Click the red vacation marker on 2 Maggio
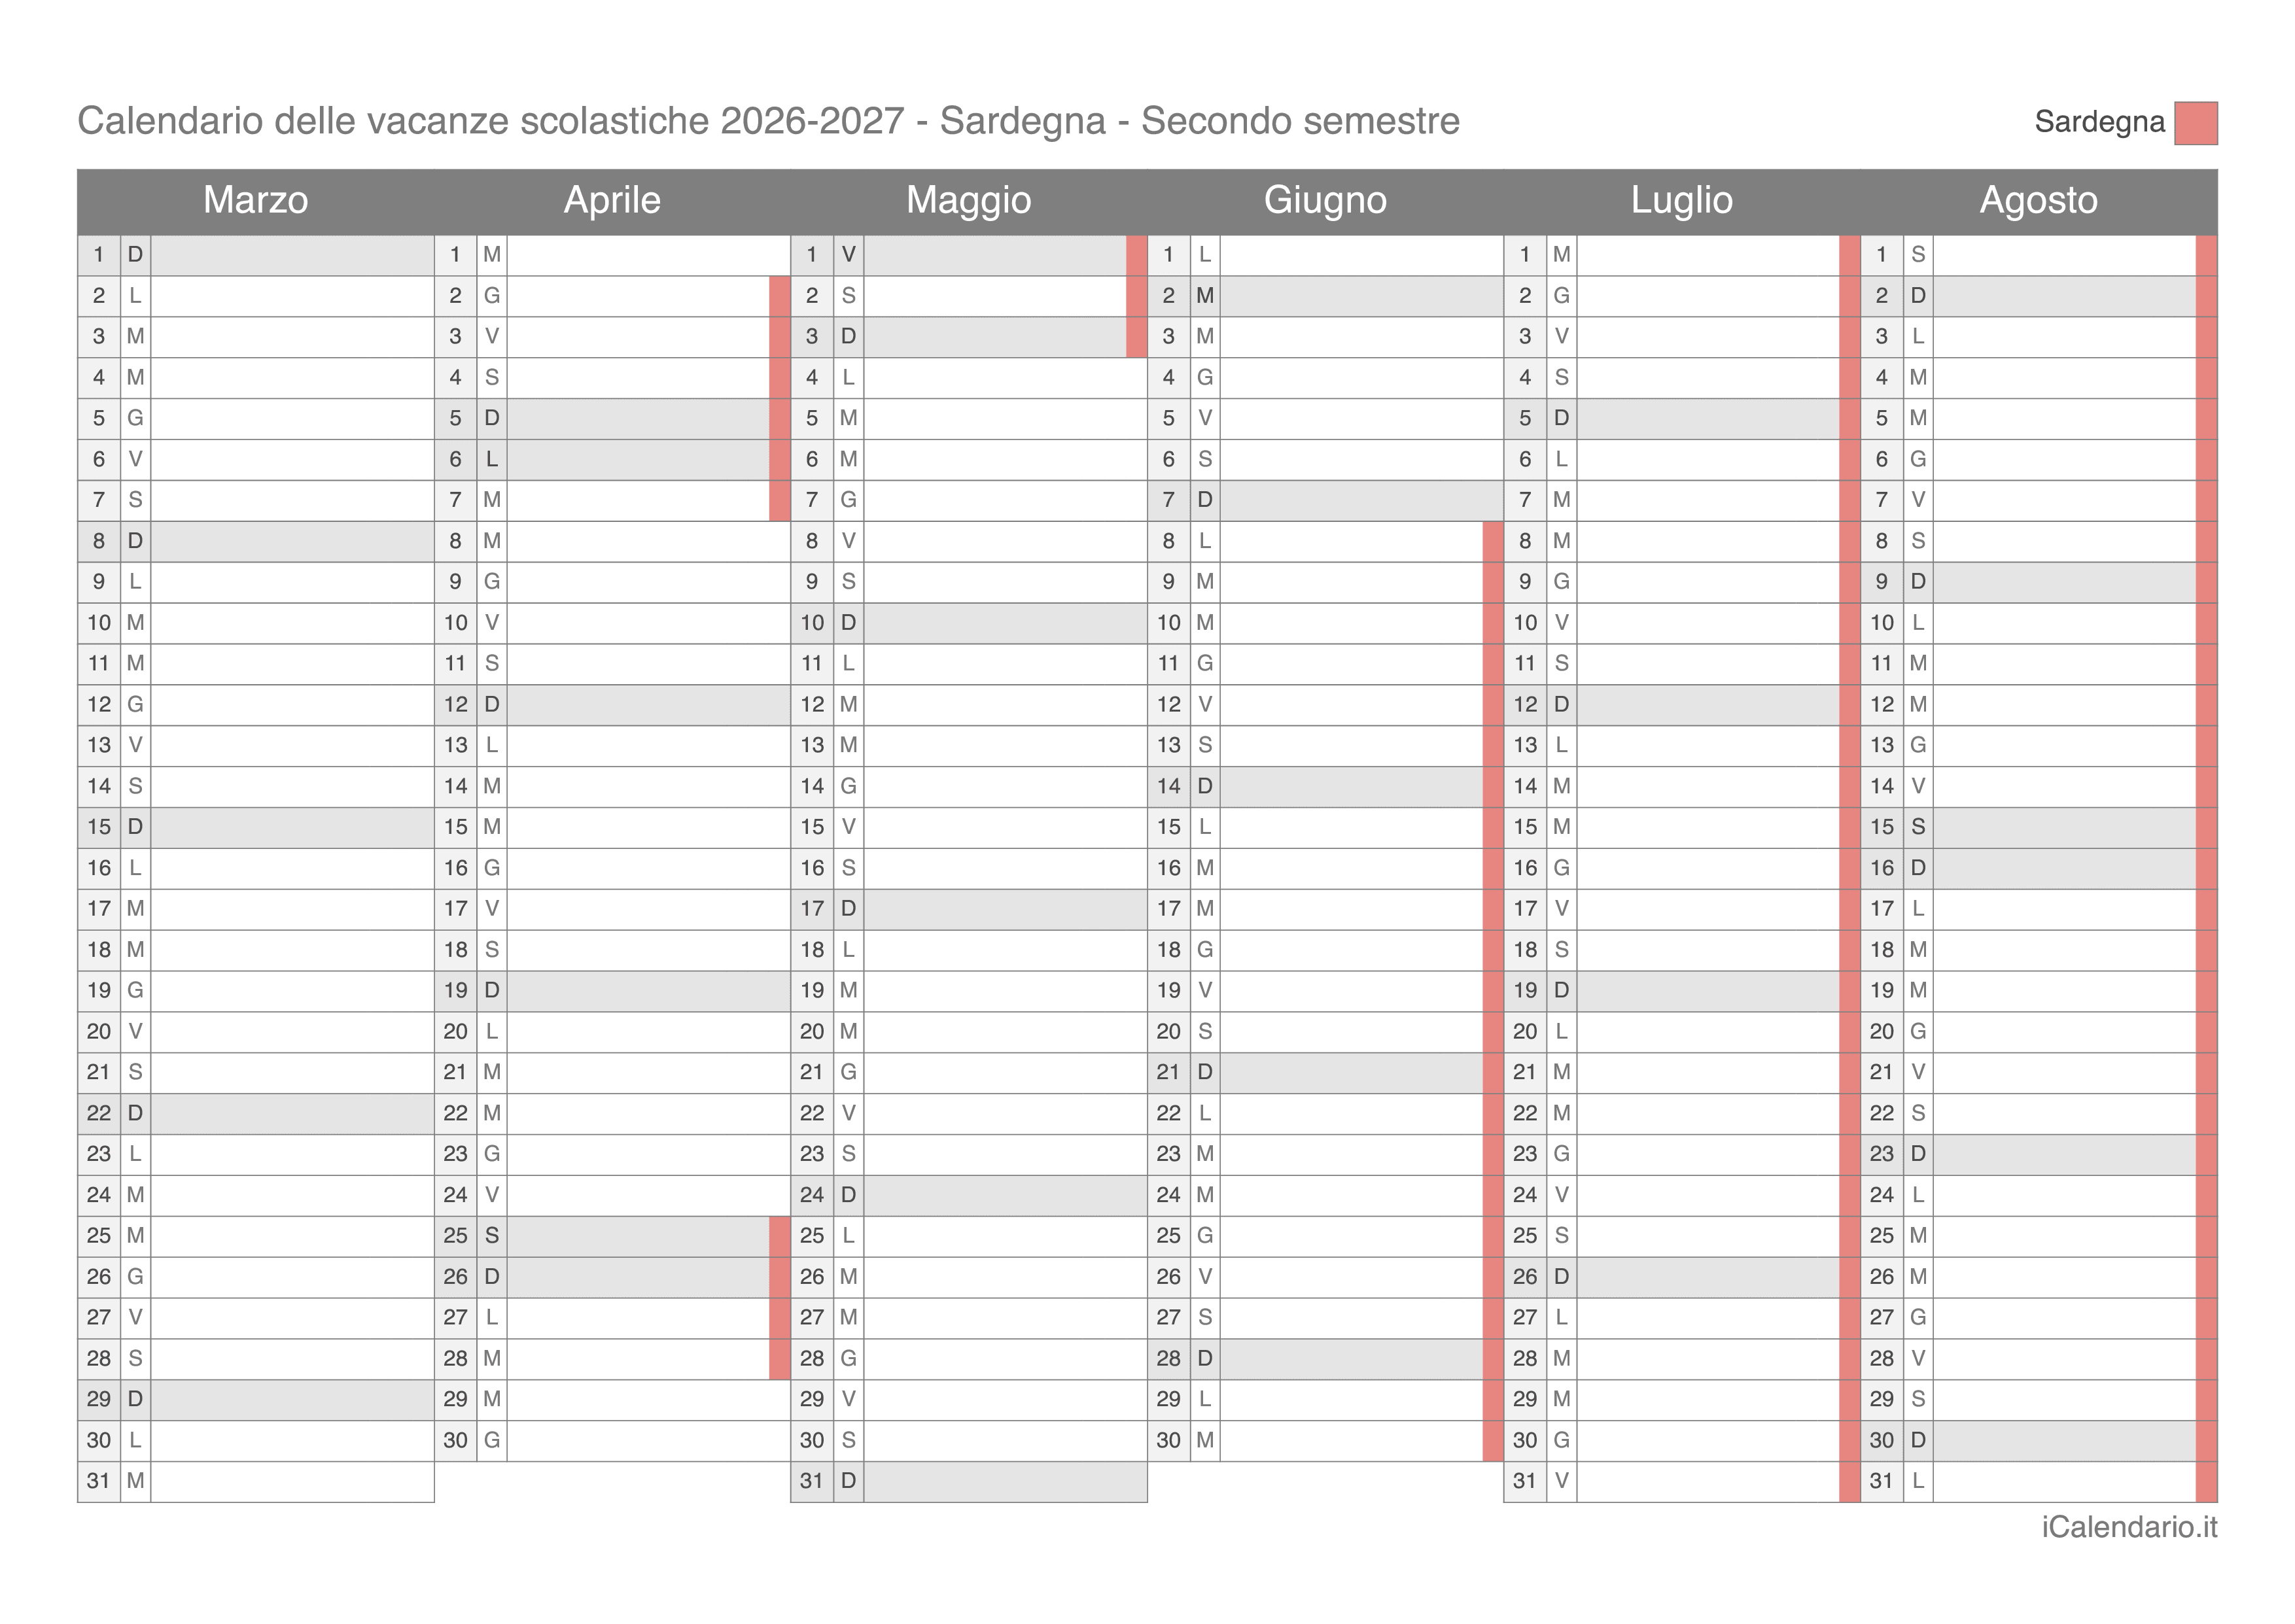The height and width of the screenshot is (1624, 2295). tap(1137, 296)
